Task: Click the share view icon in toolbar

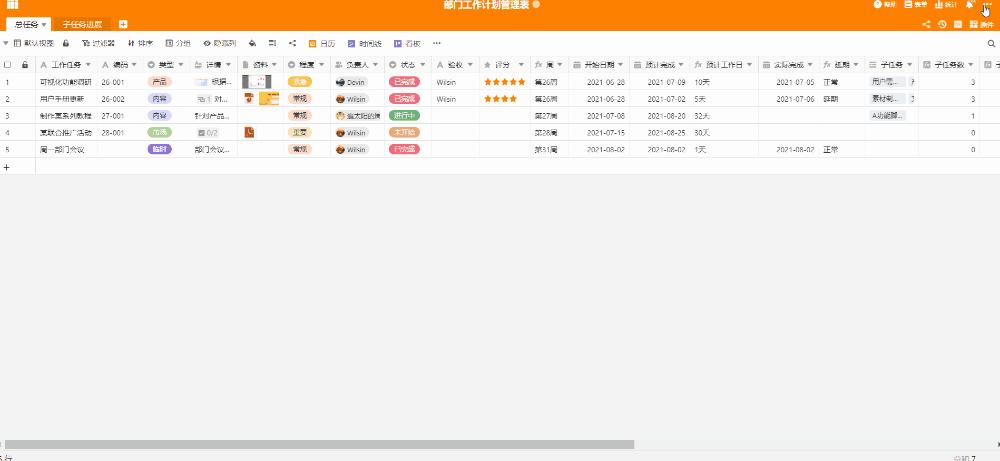Action: 292,44
